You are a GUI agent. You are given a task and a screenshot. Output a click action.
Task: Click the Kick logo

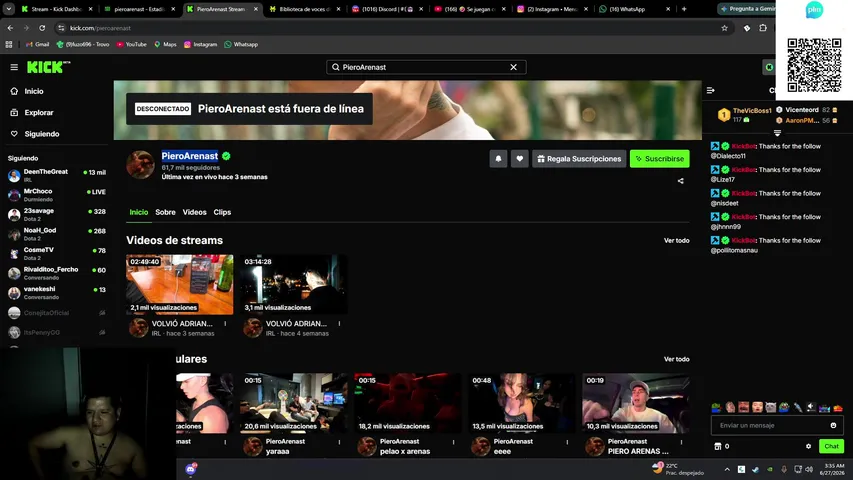point(48,67)
